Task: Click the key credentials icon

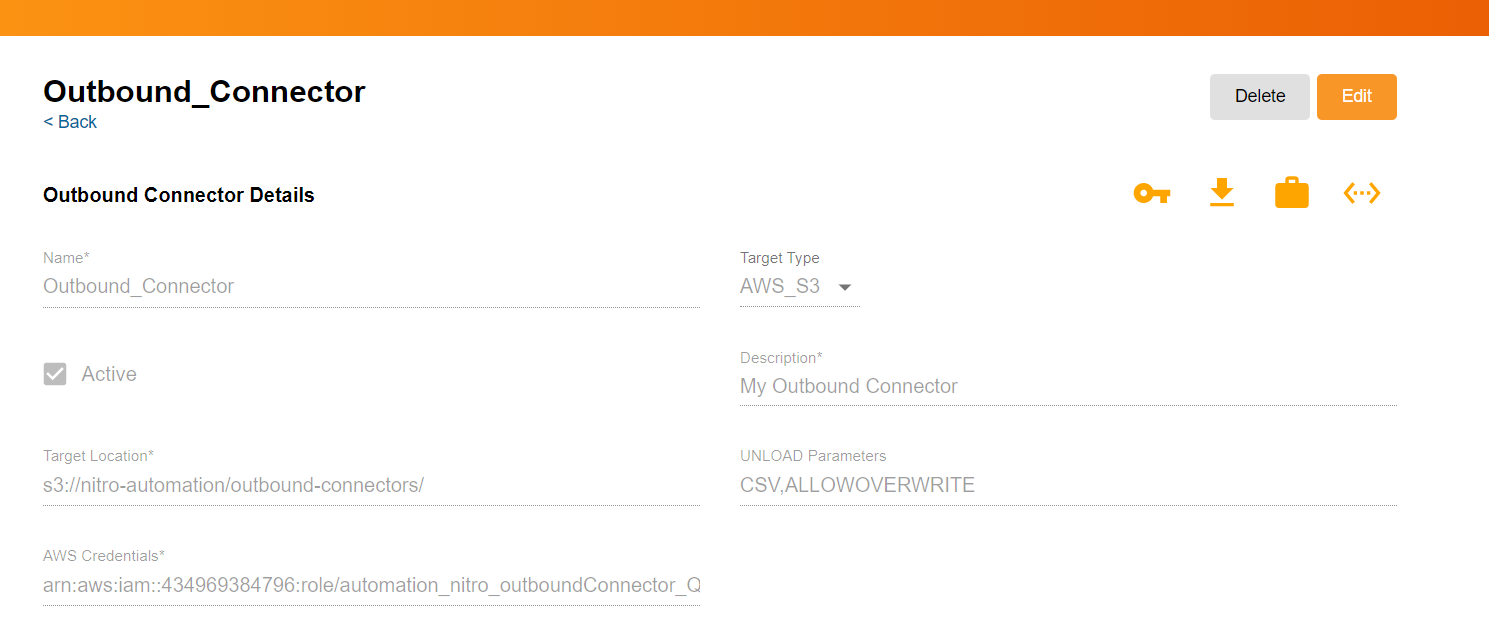Action: coord(1151,193)
